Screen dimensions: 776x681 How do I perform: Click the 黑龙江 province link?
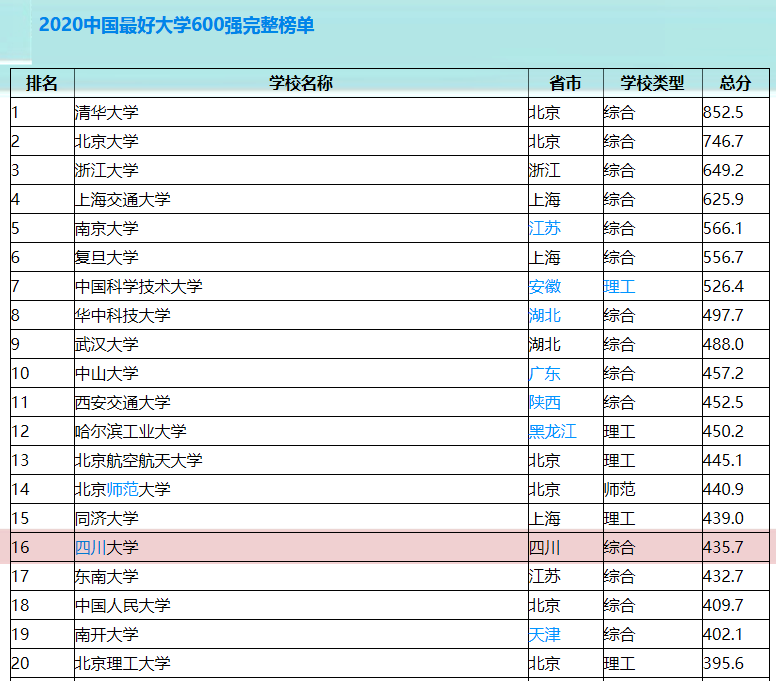tap(552, 432)
